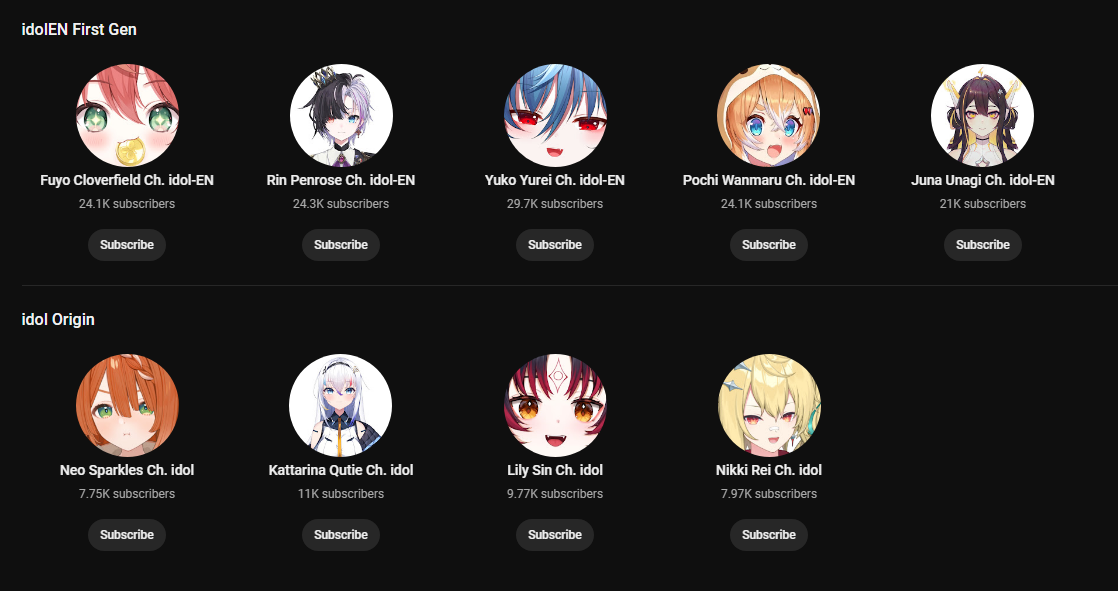Subscribe to Lily Sin Ch. idol

click(555, 535)
